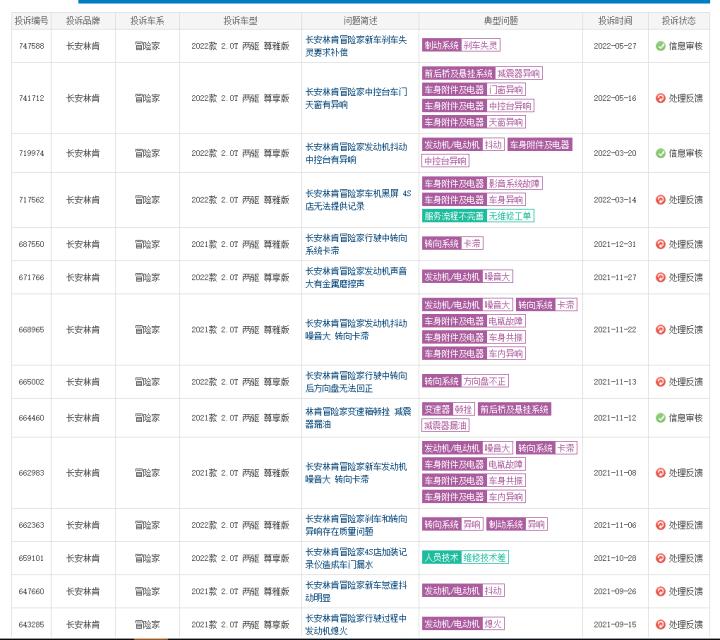Open complaint 新车刹车失灵要求补偿
This screenshot has height=640, width=720.
tap(356, 46)
